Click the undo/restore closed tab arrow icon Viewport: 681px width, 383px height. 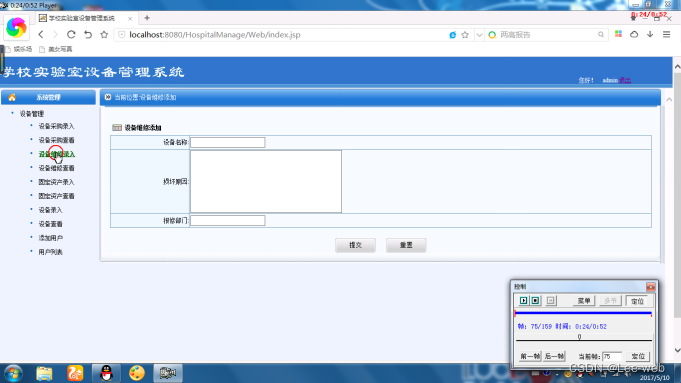click(x=88, y=34)
